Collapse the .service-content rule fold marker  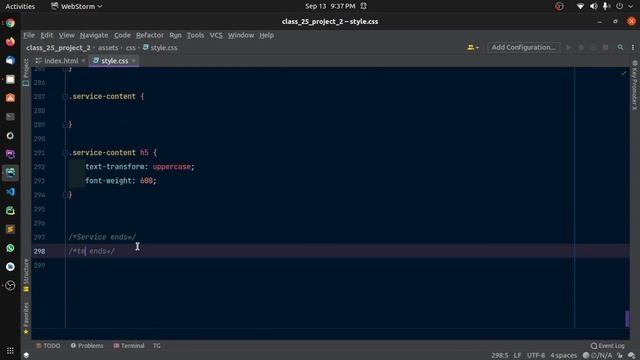(x=65, y=97)
